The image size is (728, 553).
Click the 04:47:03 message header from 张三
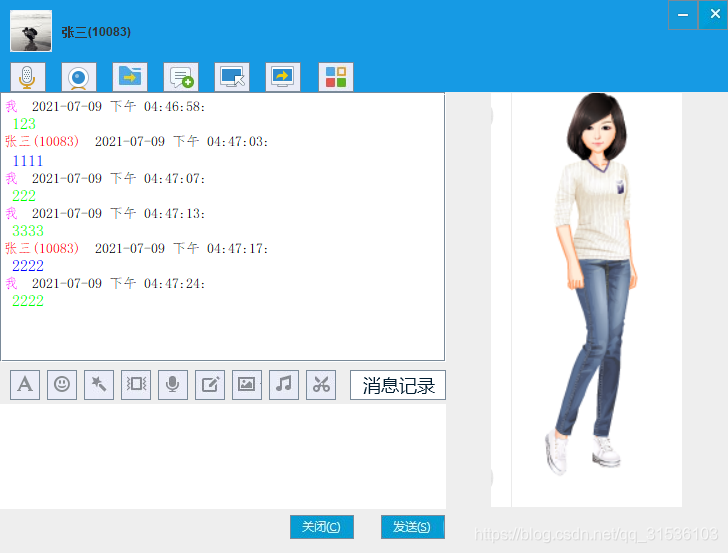pyautogui.click(x=136, y=141)
